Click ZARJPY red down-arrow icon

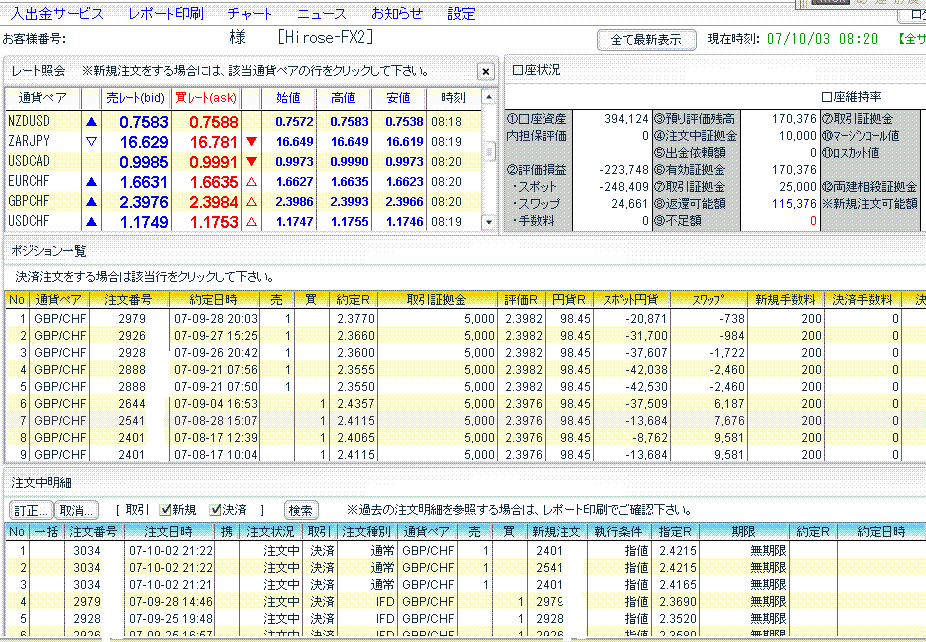tap(251, 142)
